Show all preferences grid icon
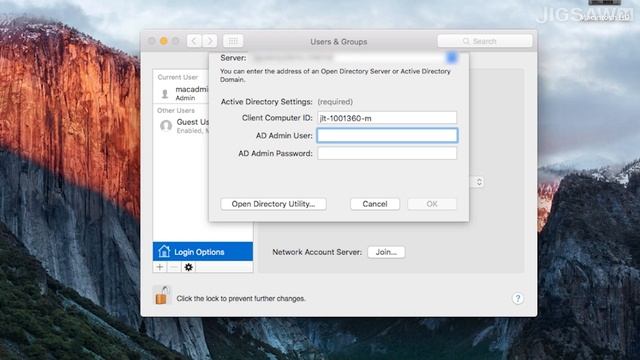 pos(233,41)
